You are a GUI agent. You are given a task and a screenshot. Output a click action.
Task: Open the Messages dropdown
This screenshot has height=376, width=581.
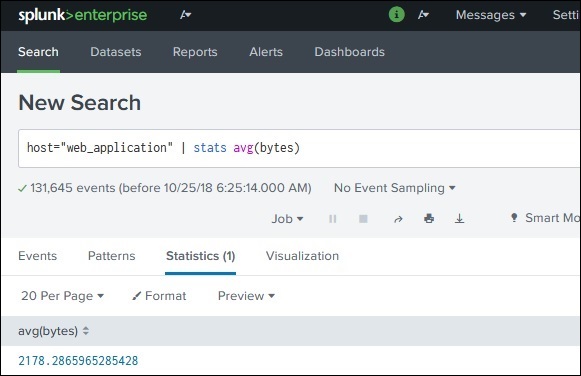coord(491,15)
